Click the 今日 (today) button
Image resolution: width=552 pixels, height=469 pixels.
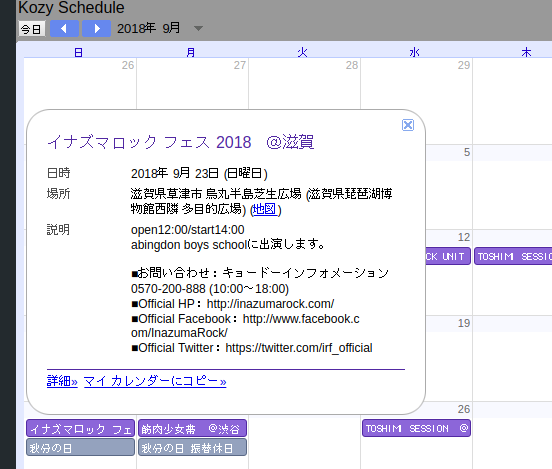click(x=32, y=29)
